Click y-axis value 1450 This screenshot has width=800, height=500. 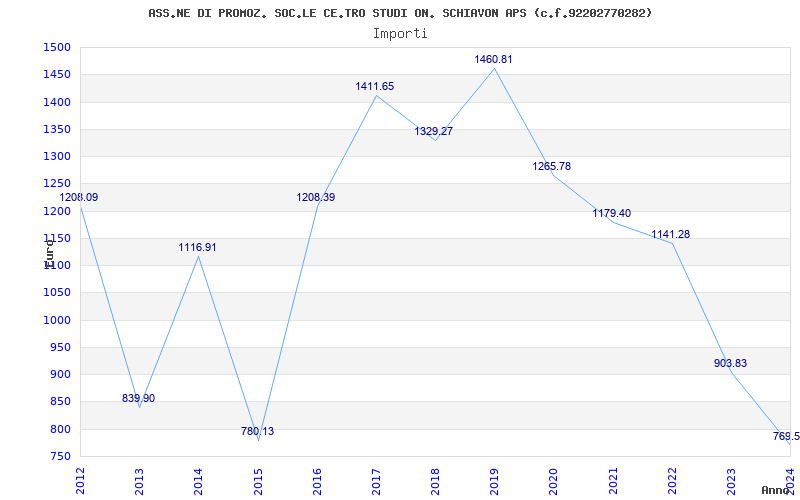(x=57, y=75)
